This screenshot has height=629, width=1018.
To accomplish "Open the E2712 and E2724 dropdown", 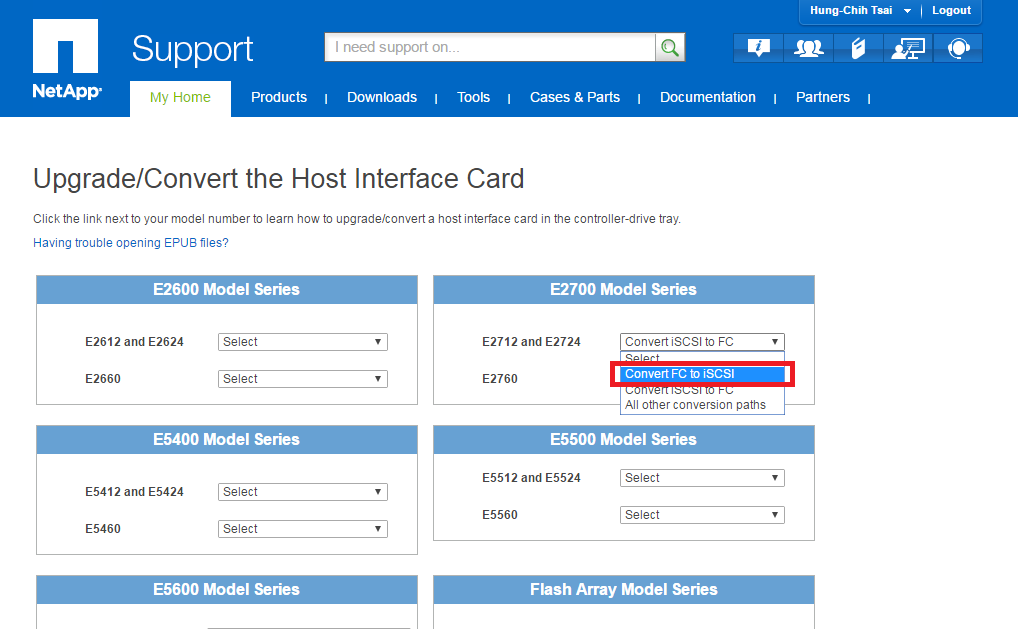I will [702, 342].
